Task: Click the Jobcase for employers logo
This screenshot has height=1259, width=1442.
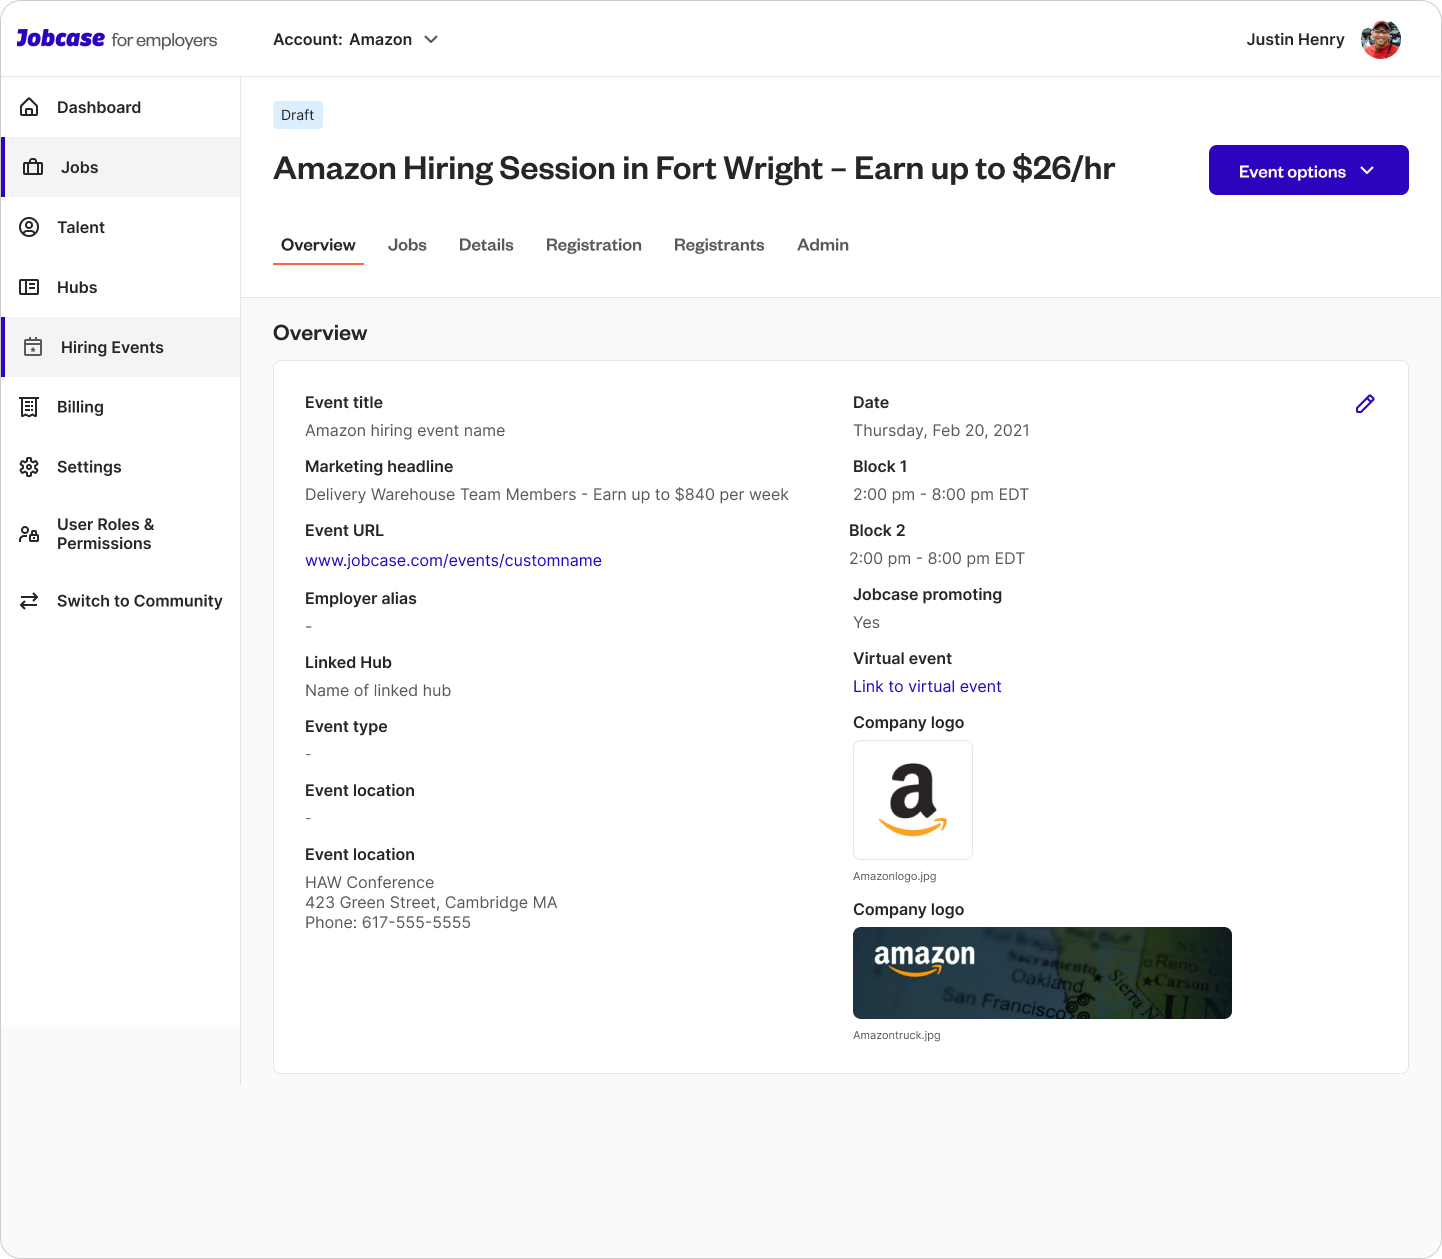Action: tap(117, 39)
